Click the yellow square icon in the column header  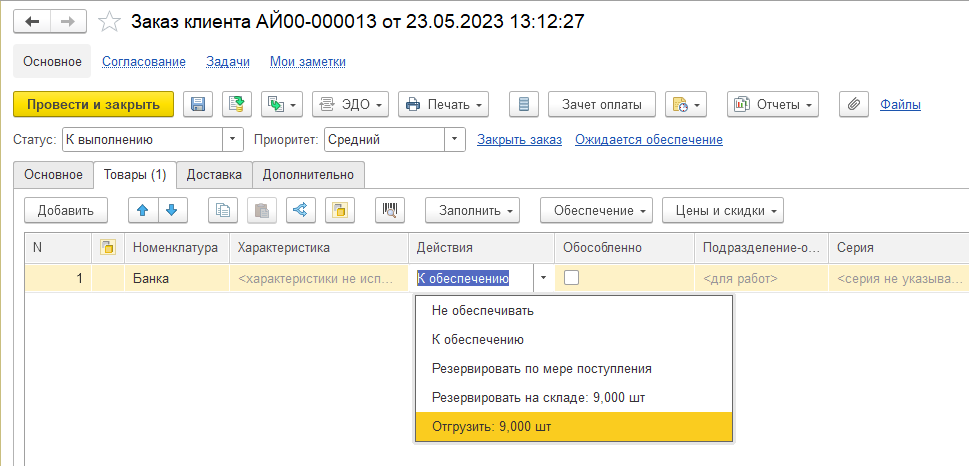108,248
